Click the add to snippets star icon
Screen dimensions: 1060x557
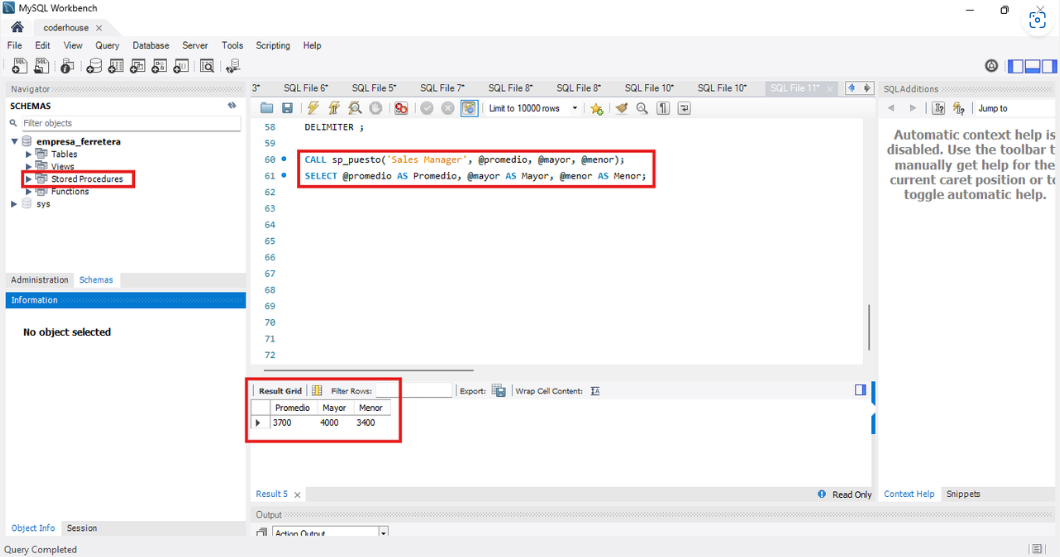coord(596,108)
